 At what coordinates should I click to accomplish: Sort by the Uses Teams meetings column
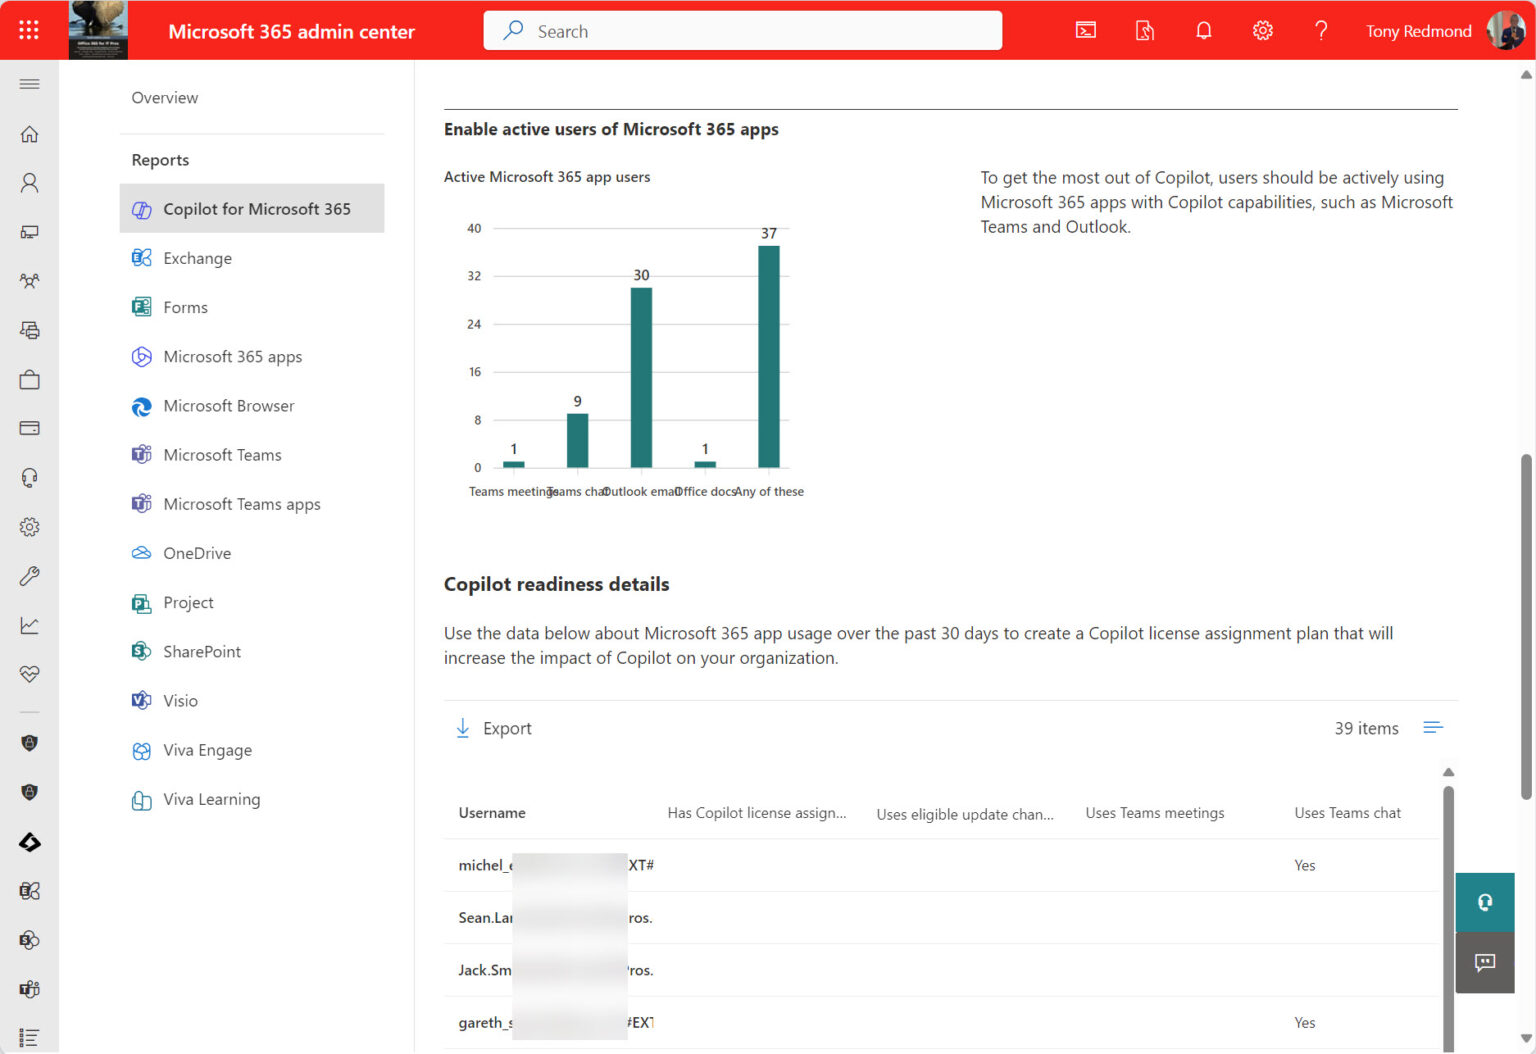tap(1154, 813)
